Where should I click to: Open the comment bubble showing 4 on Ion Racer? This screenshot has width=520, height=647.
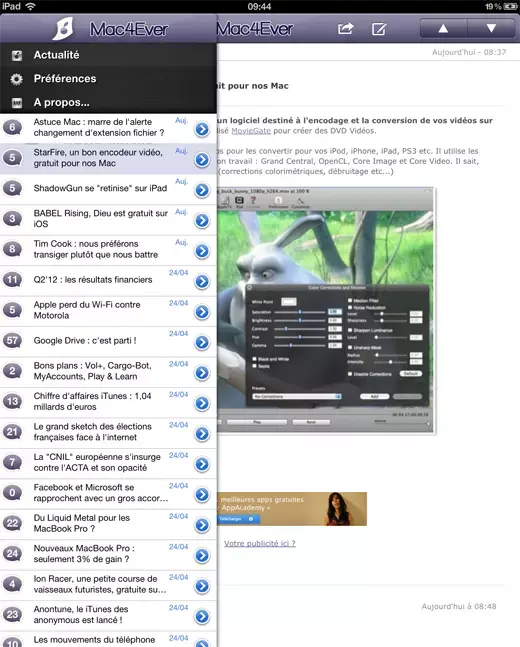pyautogui.click(x=12, y=584)
